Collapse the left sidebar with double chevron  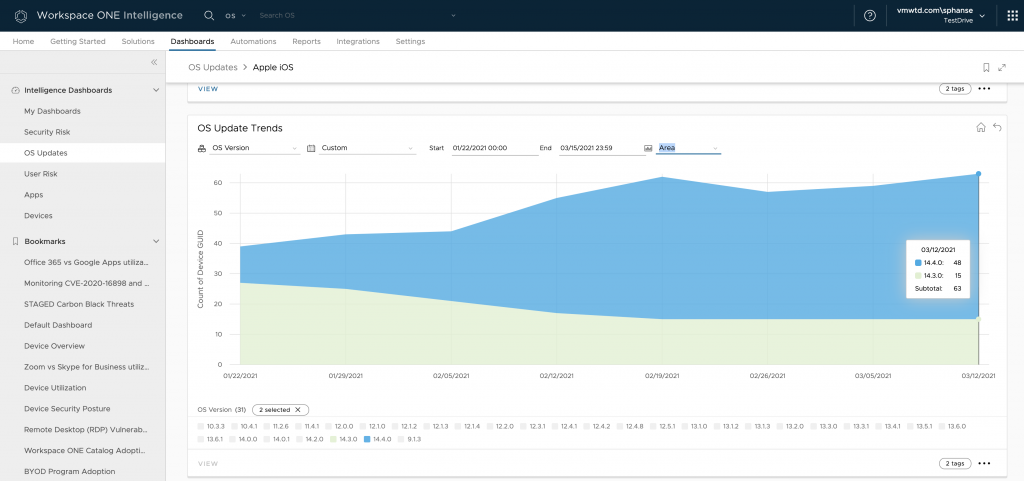[x=154, y=62]
